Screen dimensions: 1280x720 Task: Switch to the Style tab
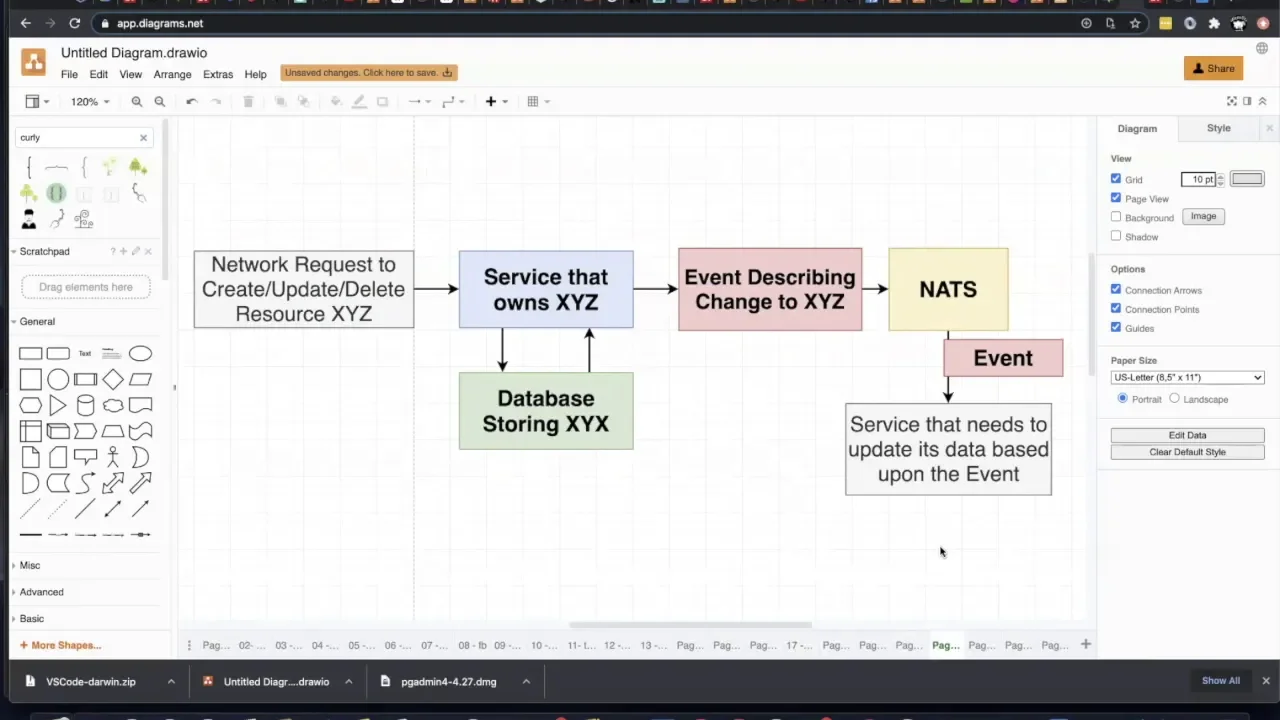pyautogui.click(x=1218, y=128)
